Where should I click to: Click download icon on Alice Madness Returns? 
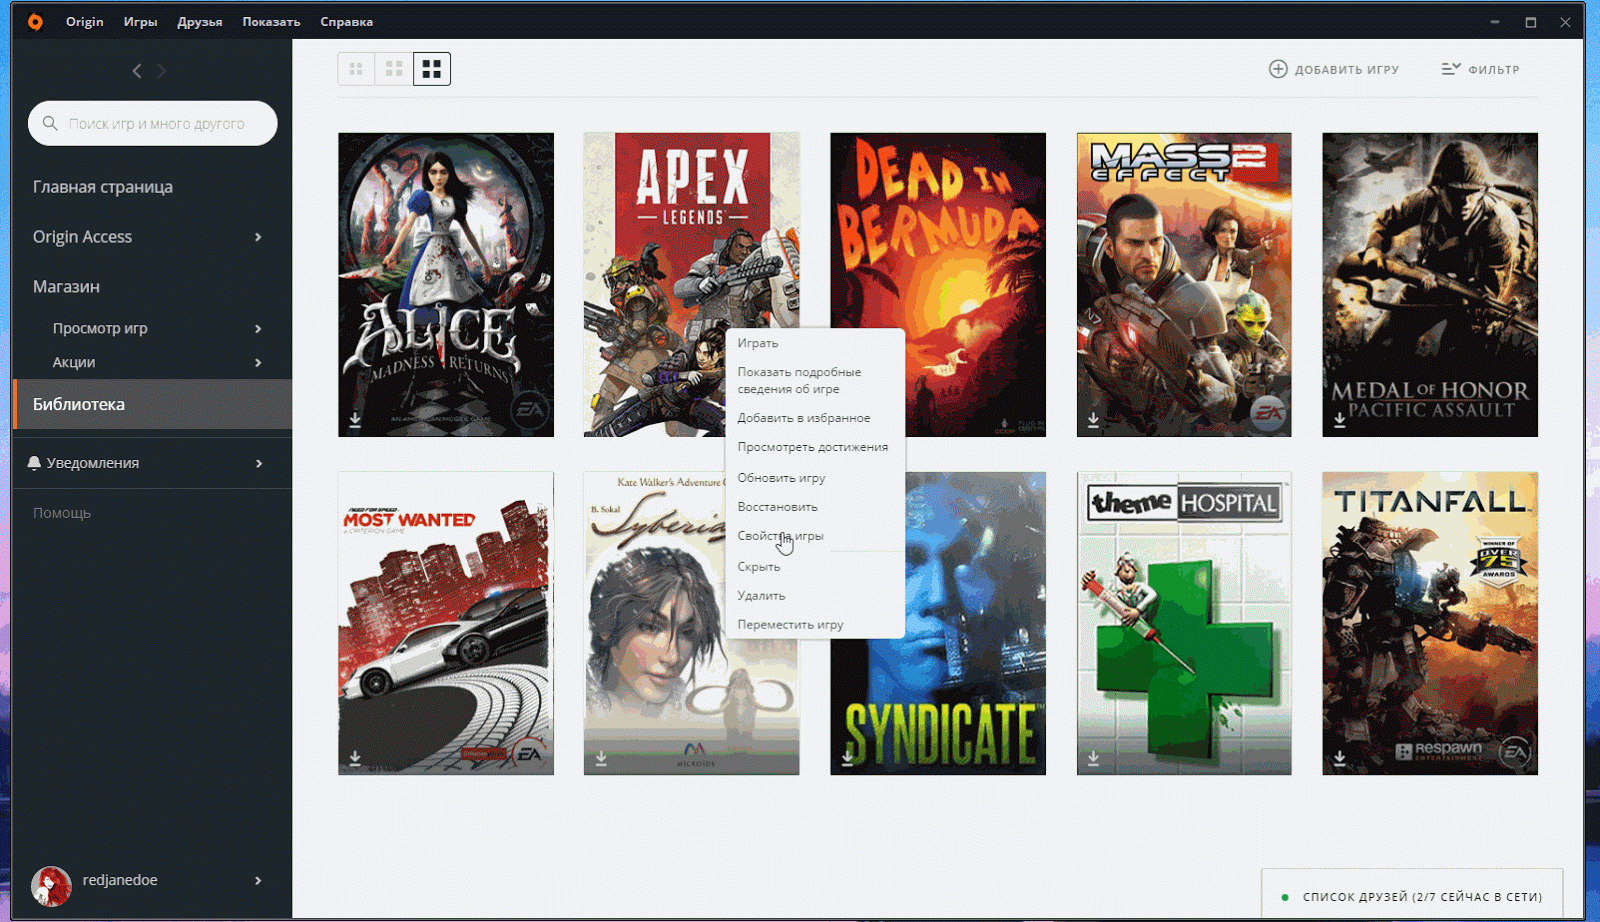pos(355,420)
